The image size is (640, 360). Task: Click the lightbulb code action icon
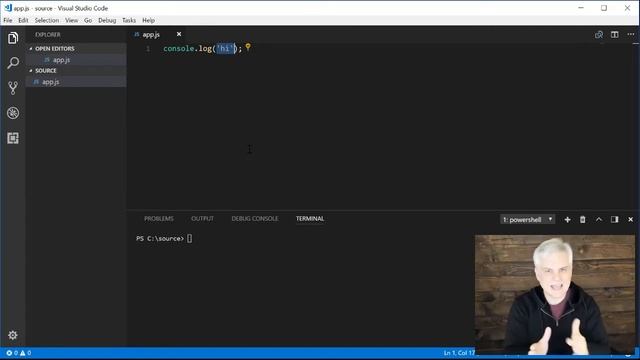pos(248,47)
